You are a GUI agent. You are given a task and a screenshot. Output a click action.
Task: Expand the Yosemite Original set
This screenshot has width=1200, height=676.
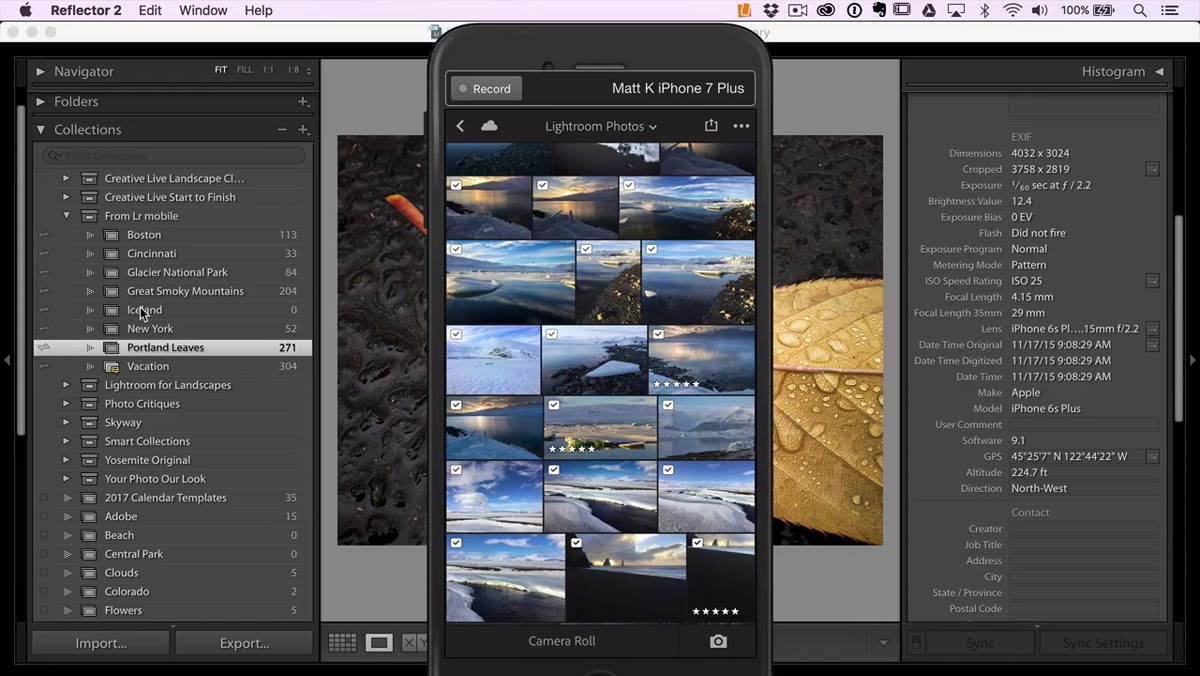66,460
